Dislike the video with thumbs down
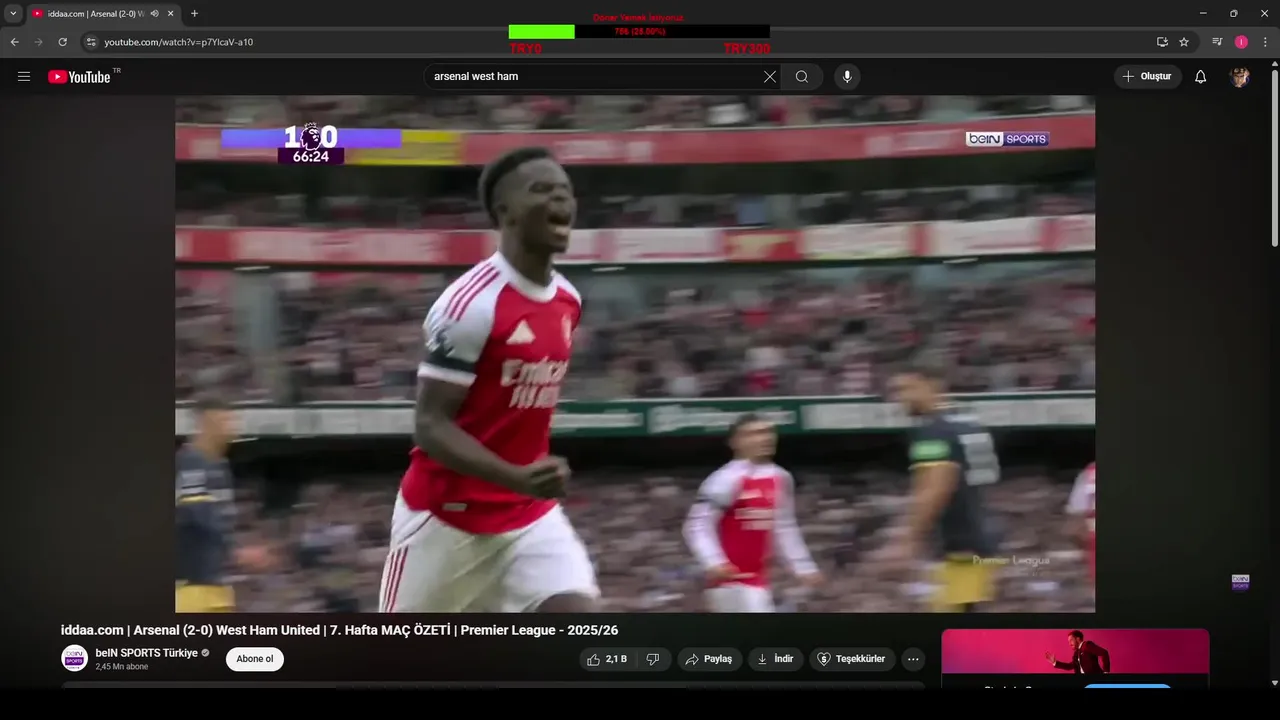Image resolution: width=1280 pixels, height=720 pixels. pyautogui.click(x=653, y=659)
